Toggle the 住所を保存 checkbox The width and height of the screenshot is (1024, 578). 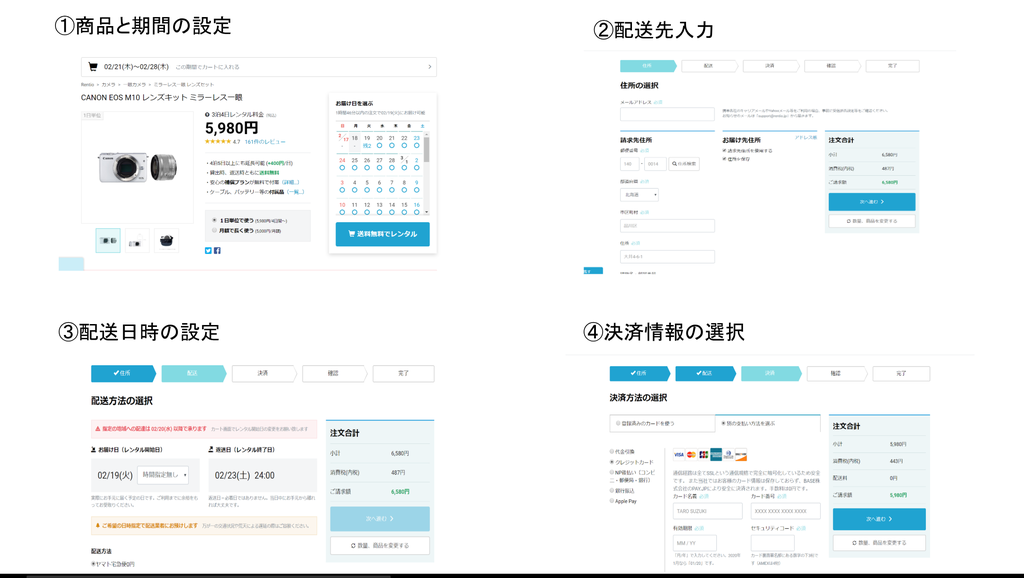pyautogui.click(x=724, y=159)
